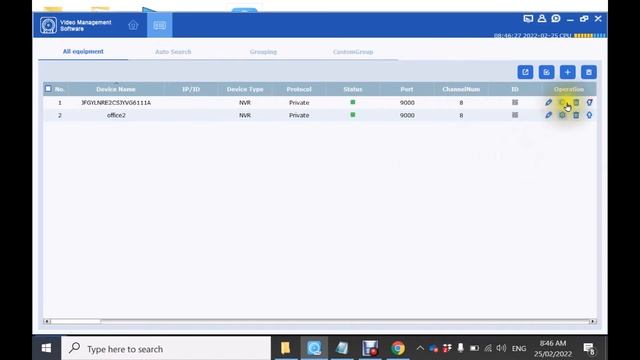This screenshot has height=360, width=640.
Task: Click the Device Type column header
Action: (x=245, y=89)
